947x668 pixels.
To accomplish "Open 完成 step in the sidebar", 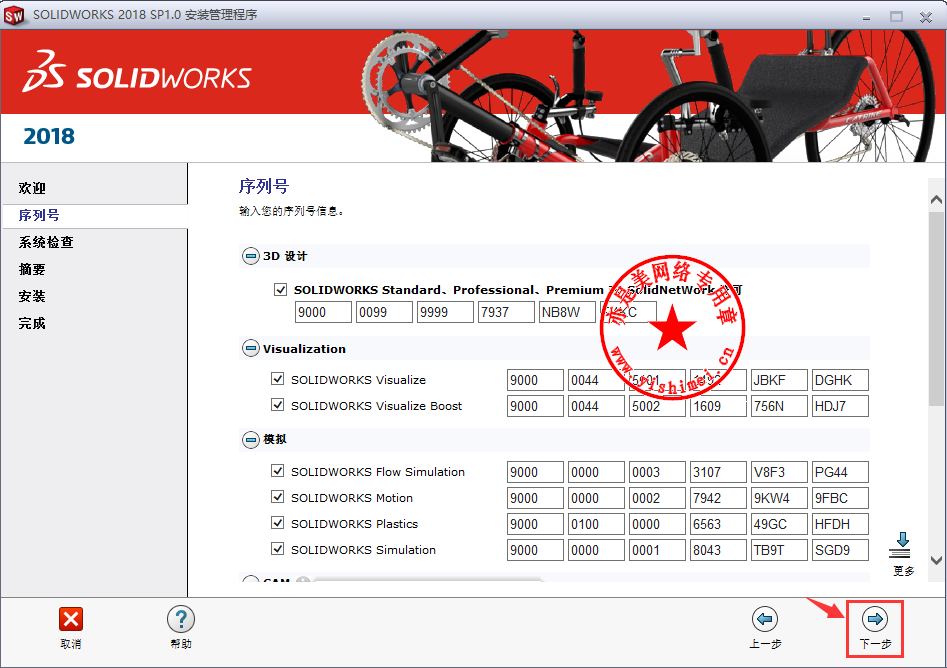I will 32,323.
